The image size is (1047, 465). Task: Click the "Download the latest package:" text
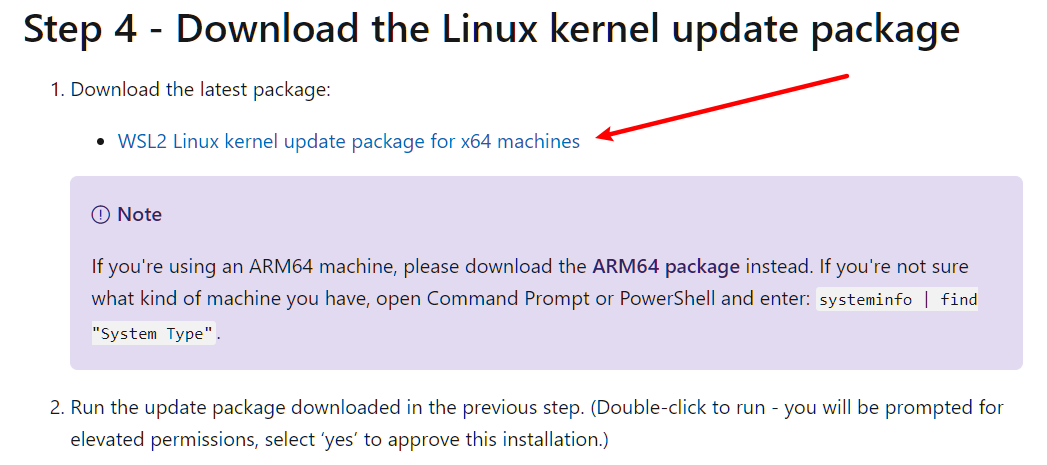[200, 90]
